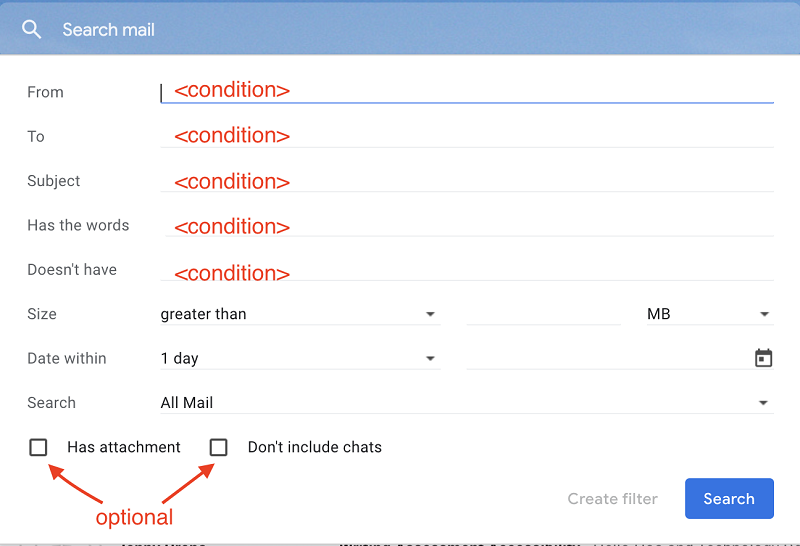
Task: Click the Create filter link
Action: click(612, 499)
